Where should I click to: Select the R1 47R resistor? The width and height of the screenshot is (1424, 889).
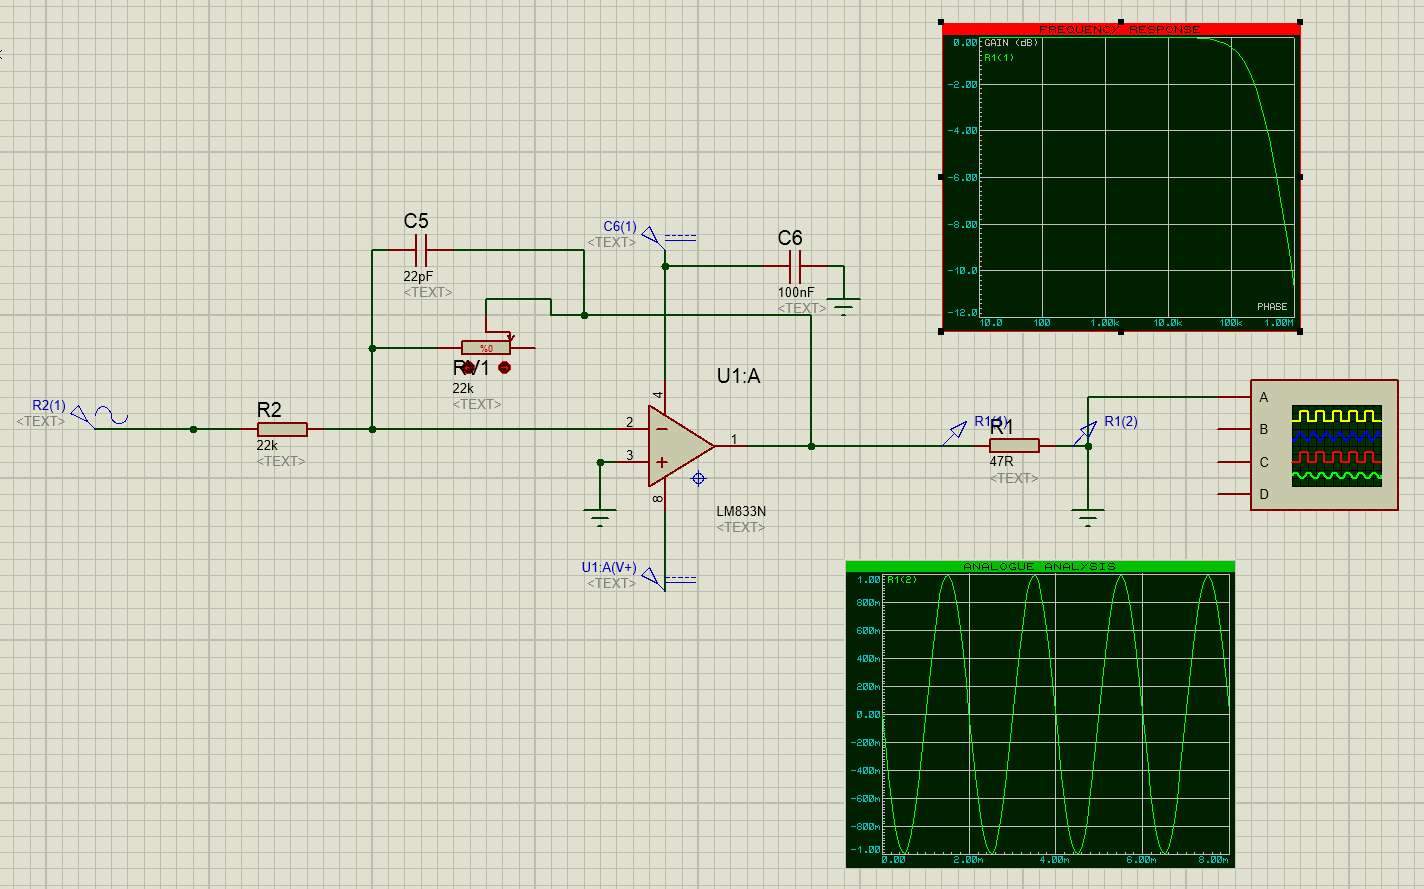tap(1014, 446)
